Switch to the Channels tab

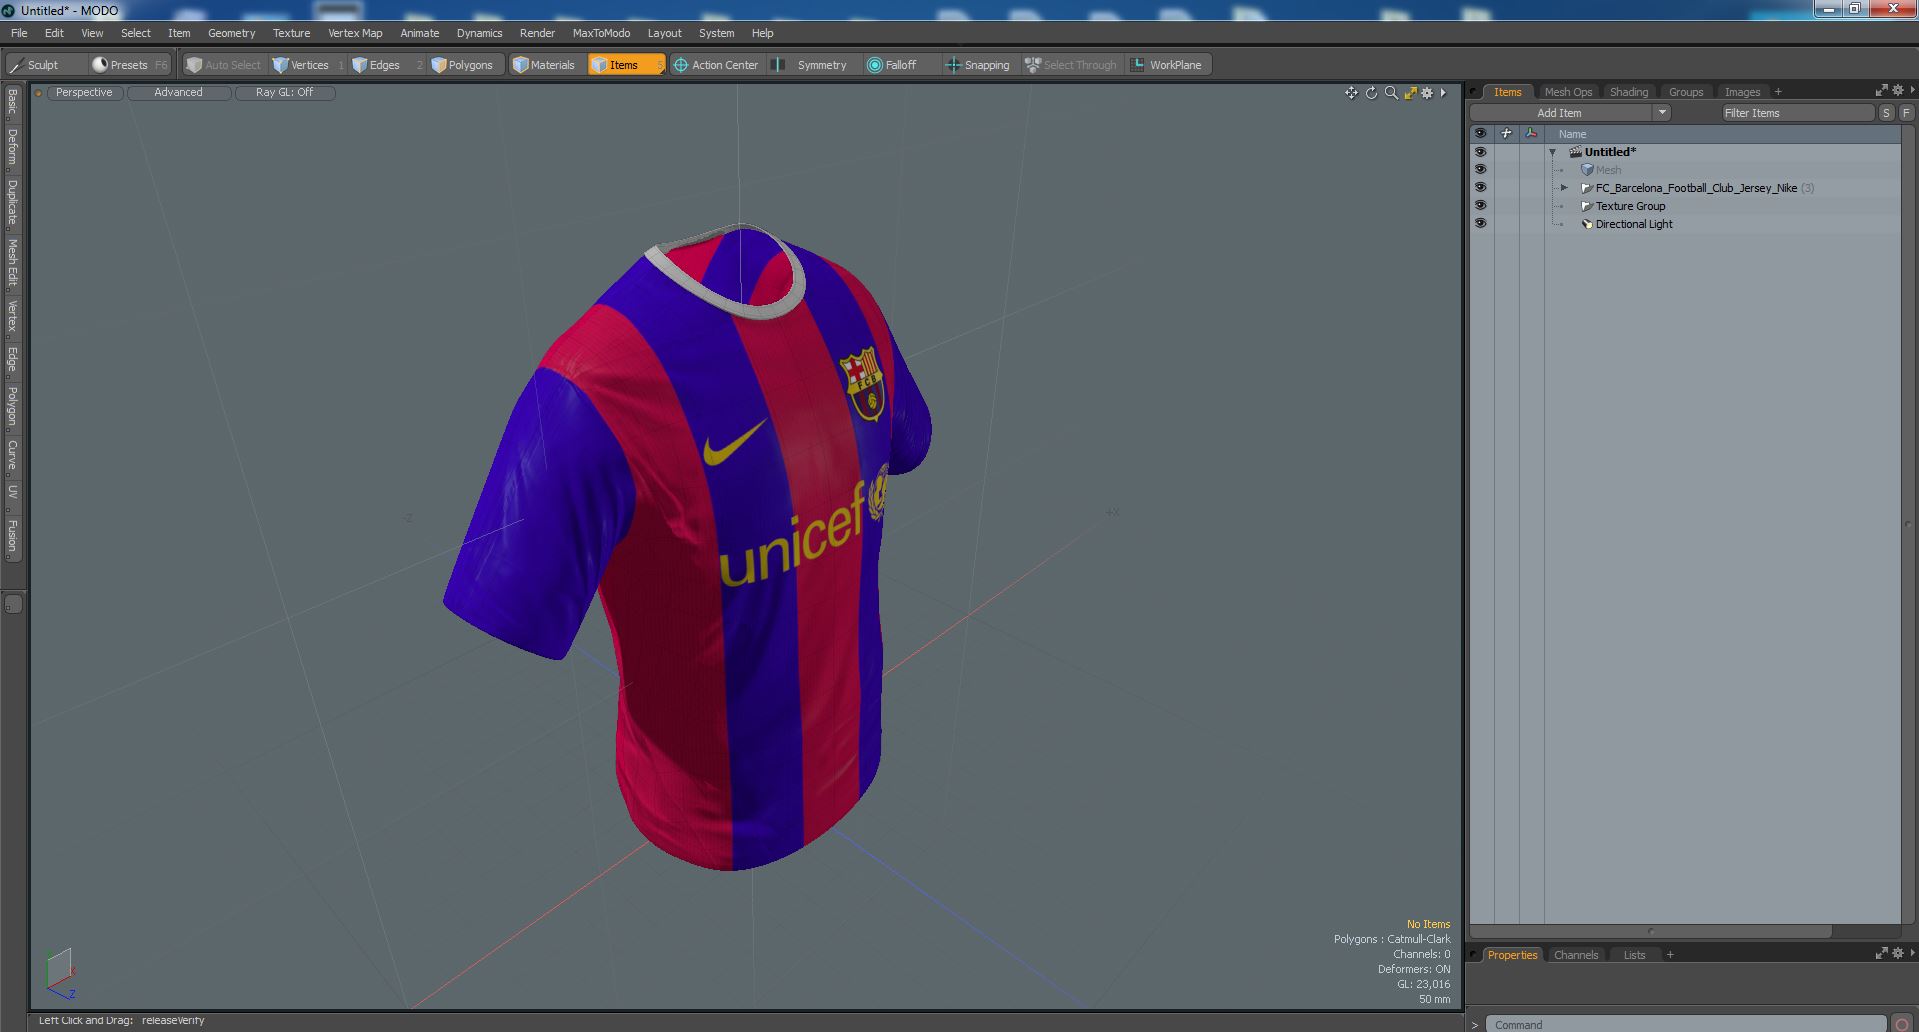tap(1576, 955)
